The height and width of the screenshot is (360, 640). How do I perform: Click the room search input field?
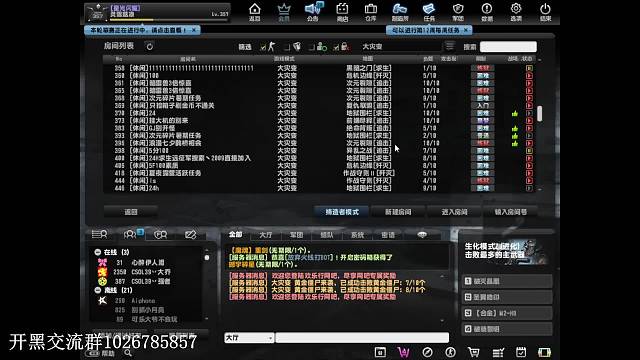tap(508, 47)
